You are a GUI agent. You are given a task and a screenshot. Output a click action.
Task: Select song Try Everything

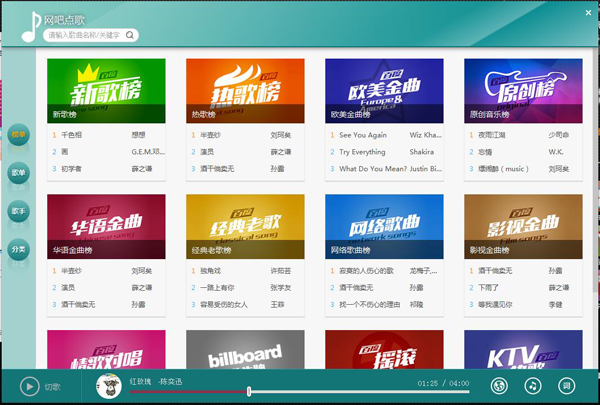point(362,152)
